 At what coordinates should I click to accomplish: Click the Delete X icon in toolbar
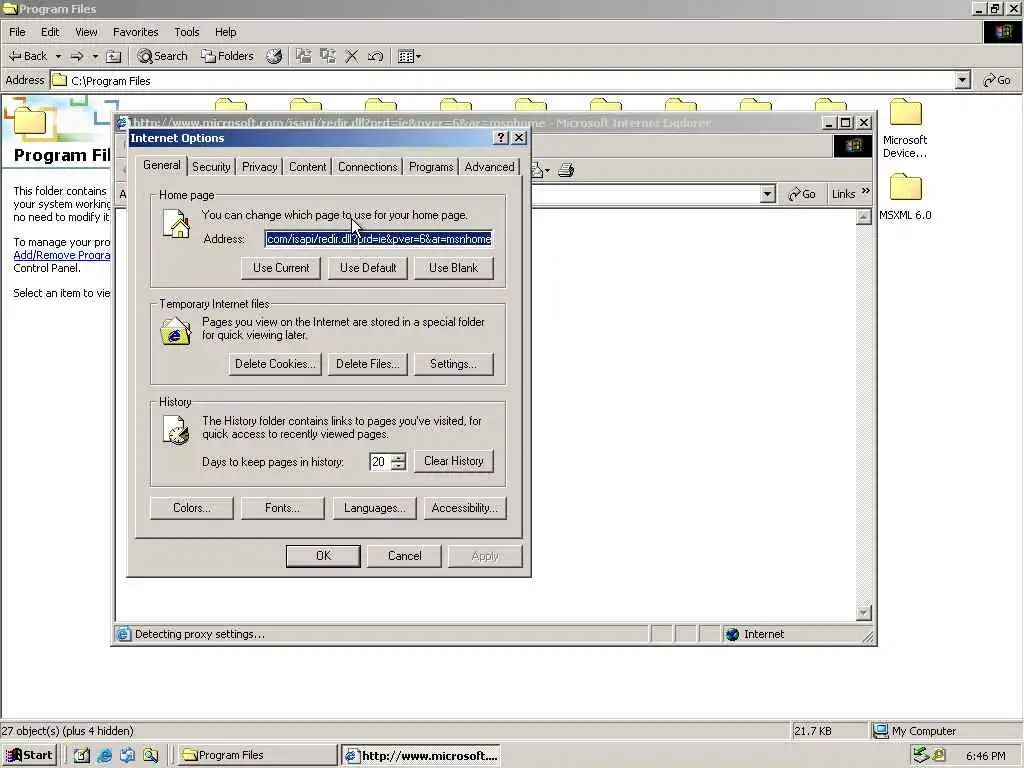coord(351,56)
